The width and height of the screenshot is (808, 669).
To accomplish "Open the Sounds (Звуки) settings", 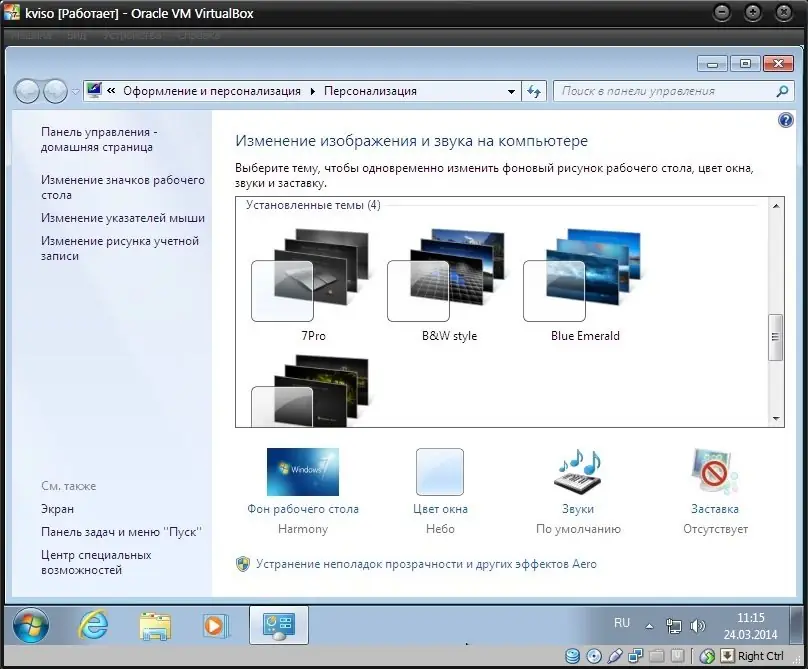I will pos(577,471).
